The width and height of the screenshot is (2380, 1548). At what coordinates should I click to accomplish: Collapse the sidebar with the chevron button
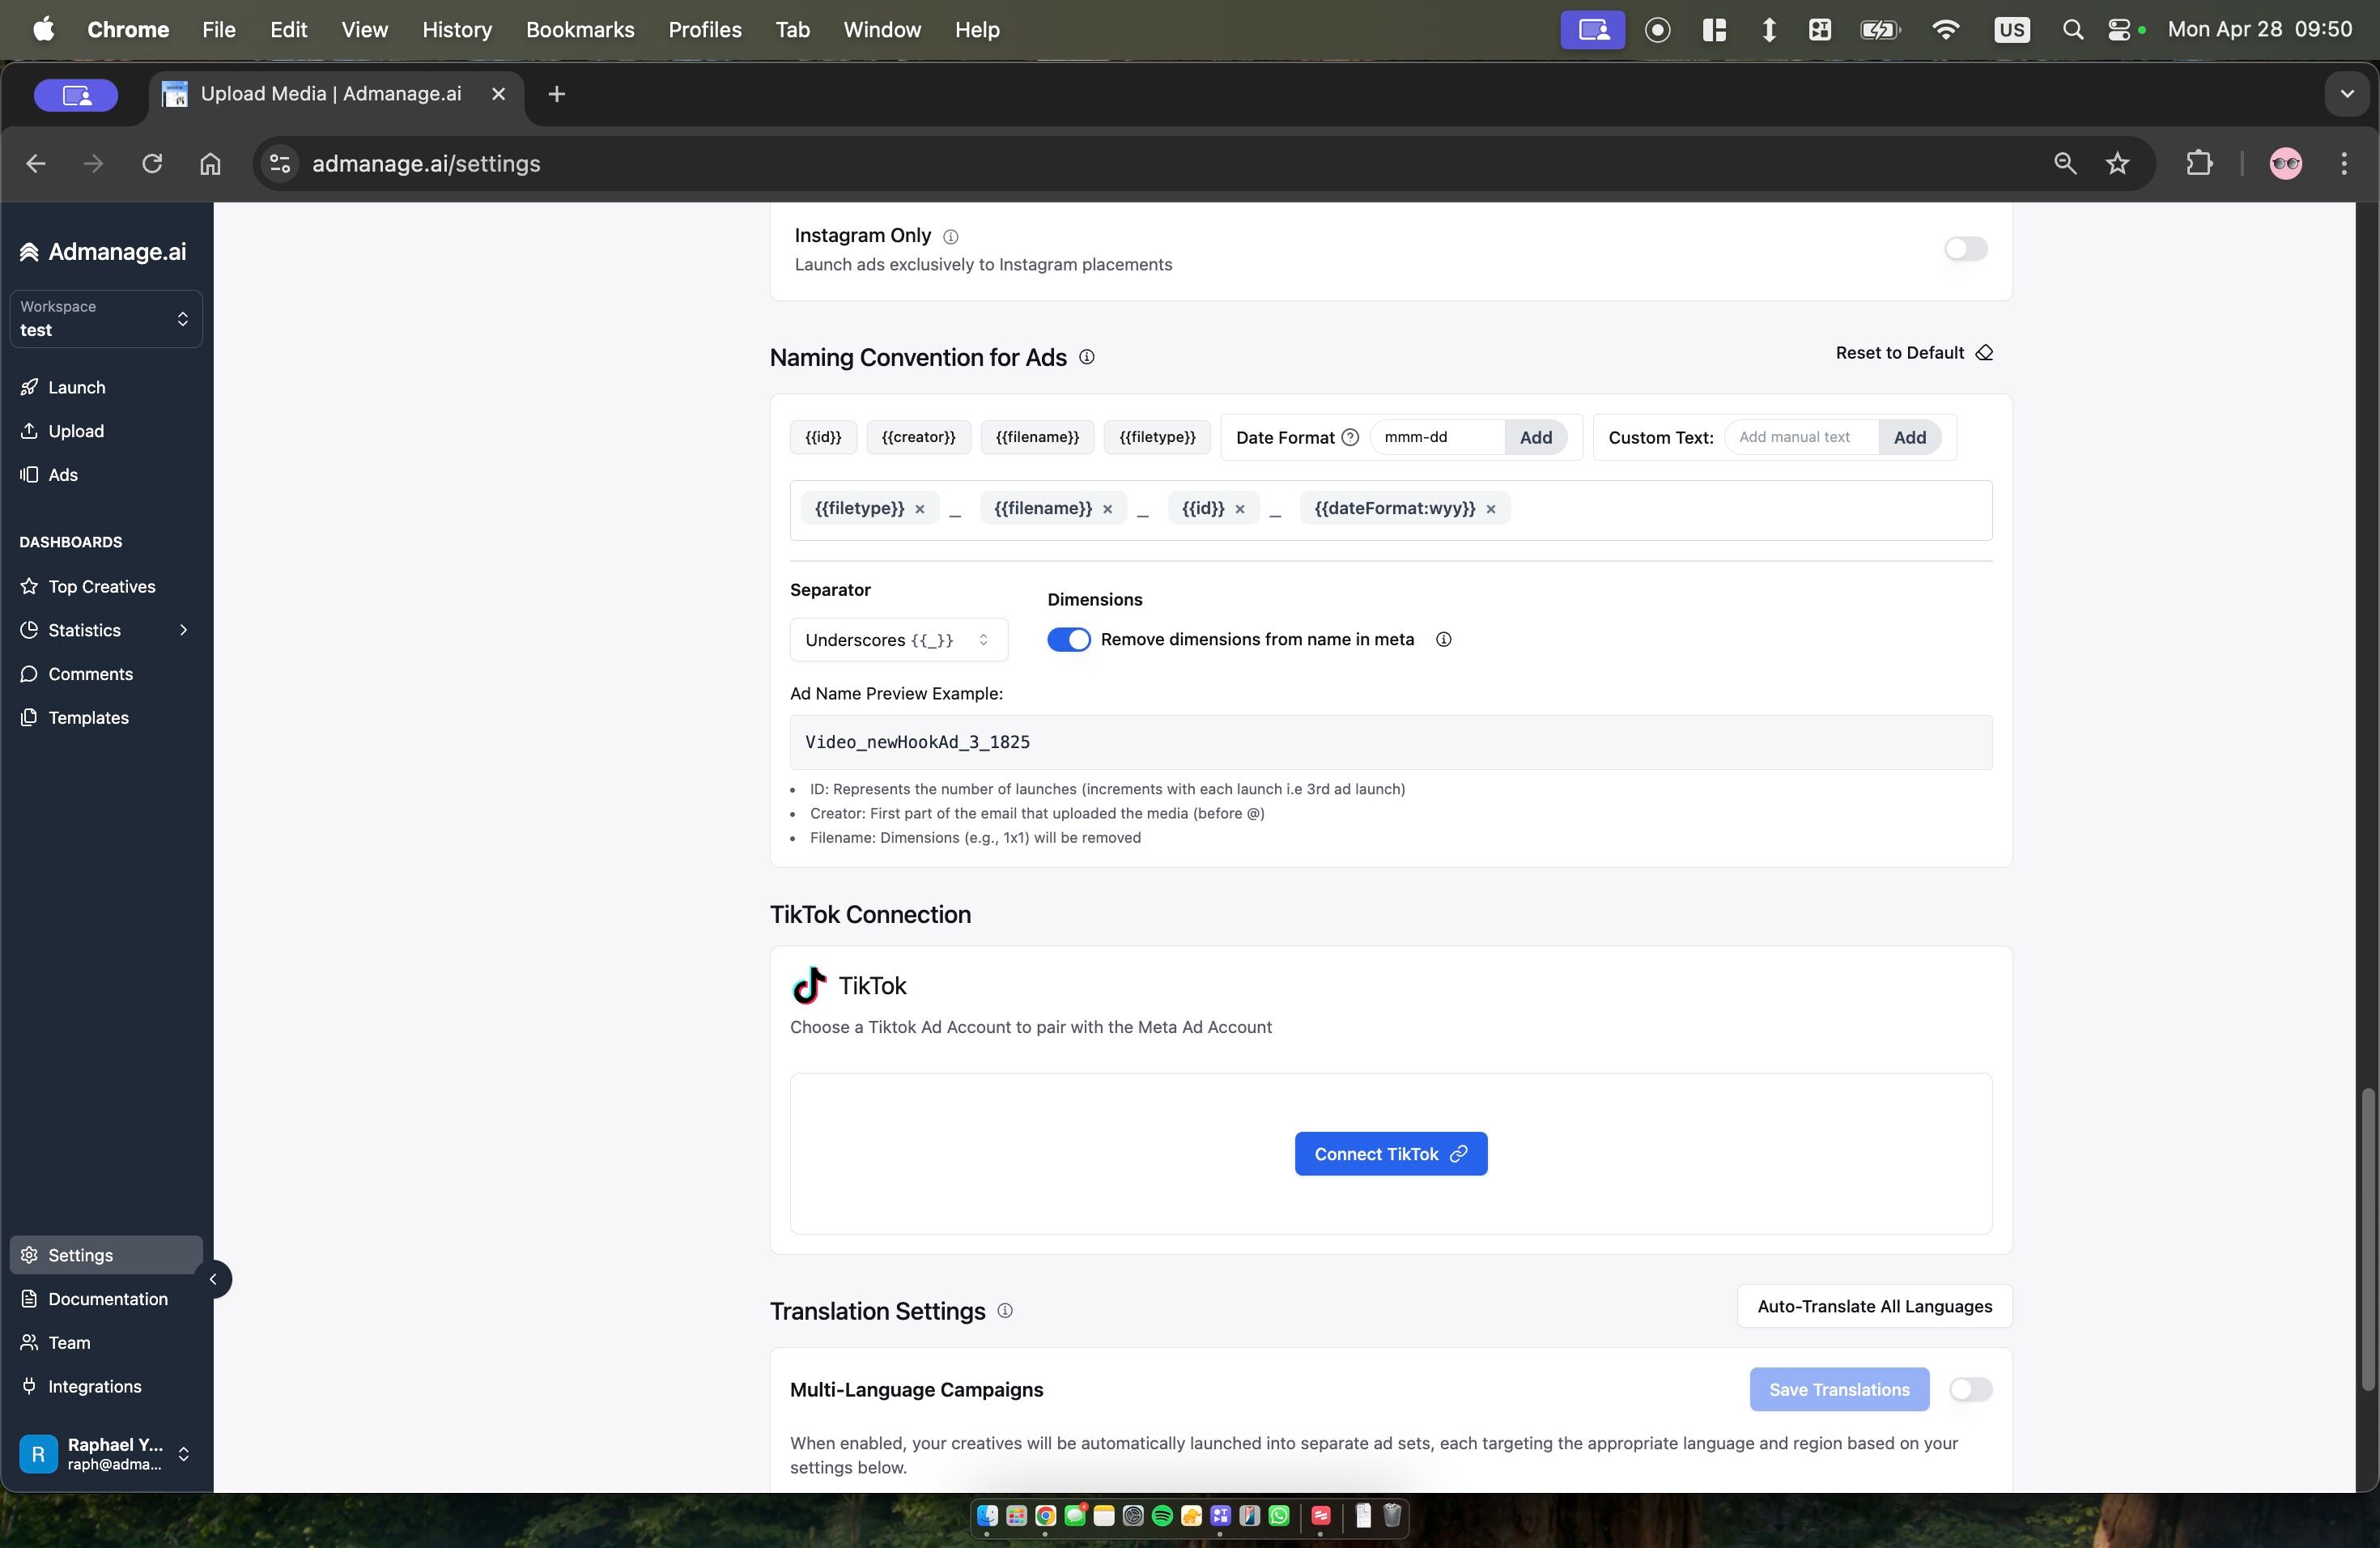tap(213, 1279)
